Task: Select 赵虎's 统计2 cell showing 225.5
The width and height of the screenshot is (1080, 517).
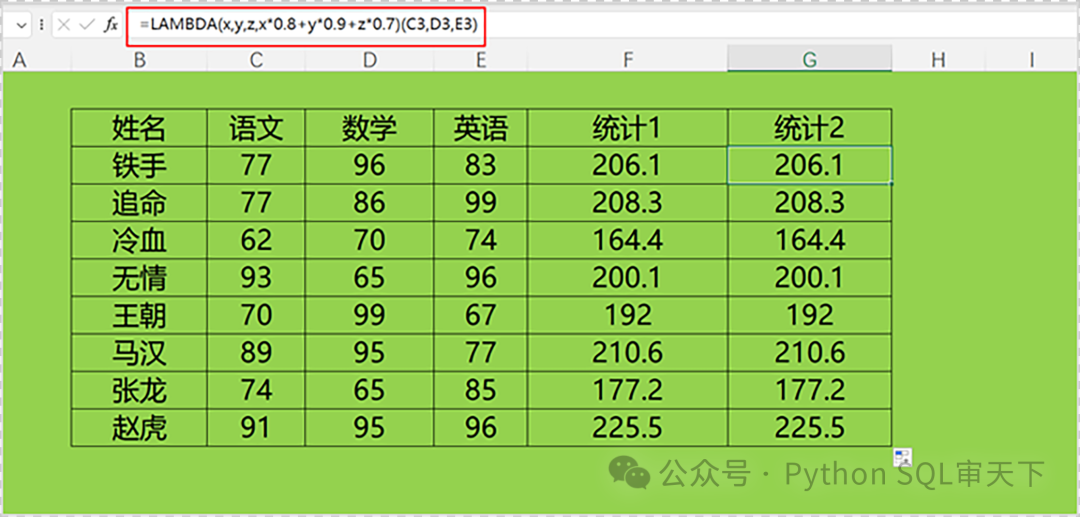Action: pyautogui.click(x=809, y=428)
